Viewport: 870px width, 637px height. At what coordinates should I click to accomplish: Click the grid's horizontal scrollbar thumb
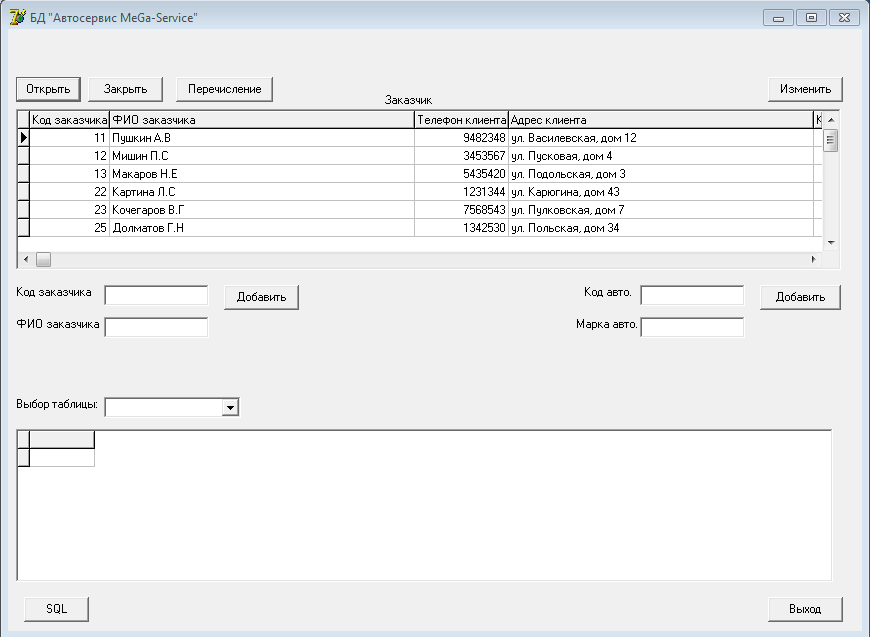point(43,259)
